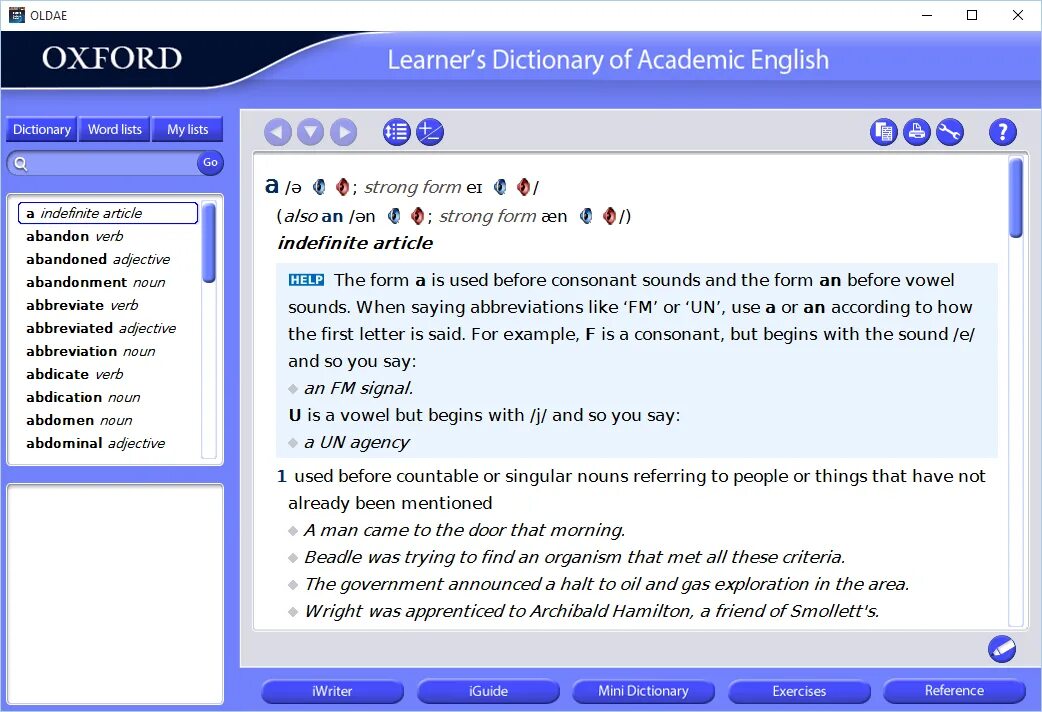1042x712 pixels.
Task: Maximize the OLDAE window
Action: [972, 15]
